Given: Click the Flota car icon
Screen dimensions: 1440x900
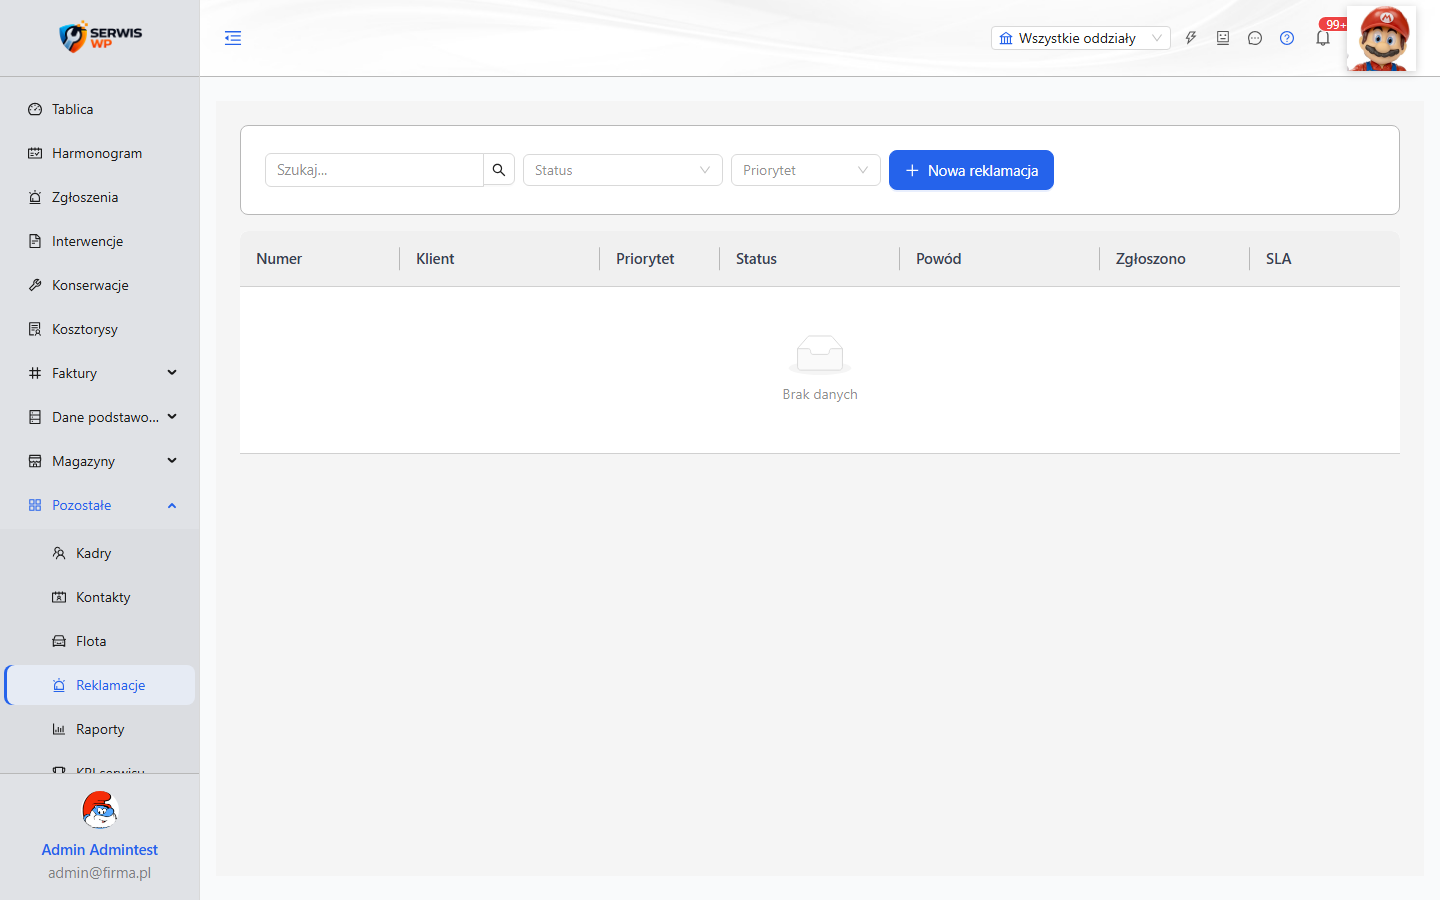Looking at the screenshot, I should (59, 641).
